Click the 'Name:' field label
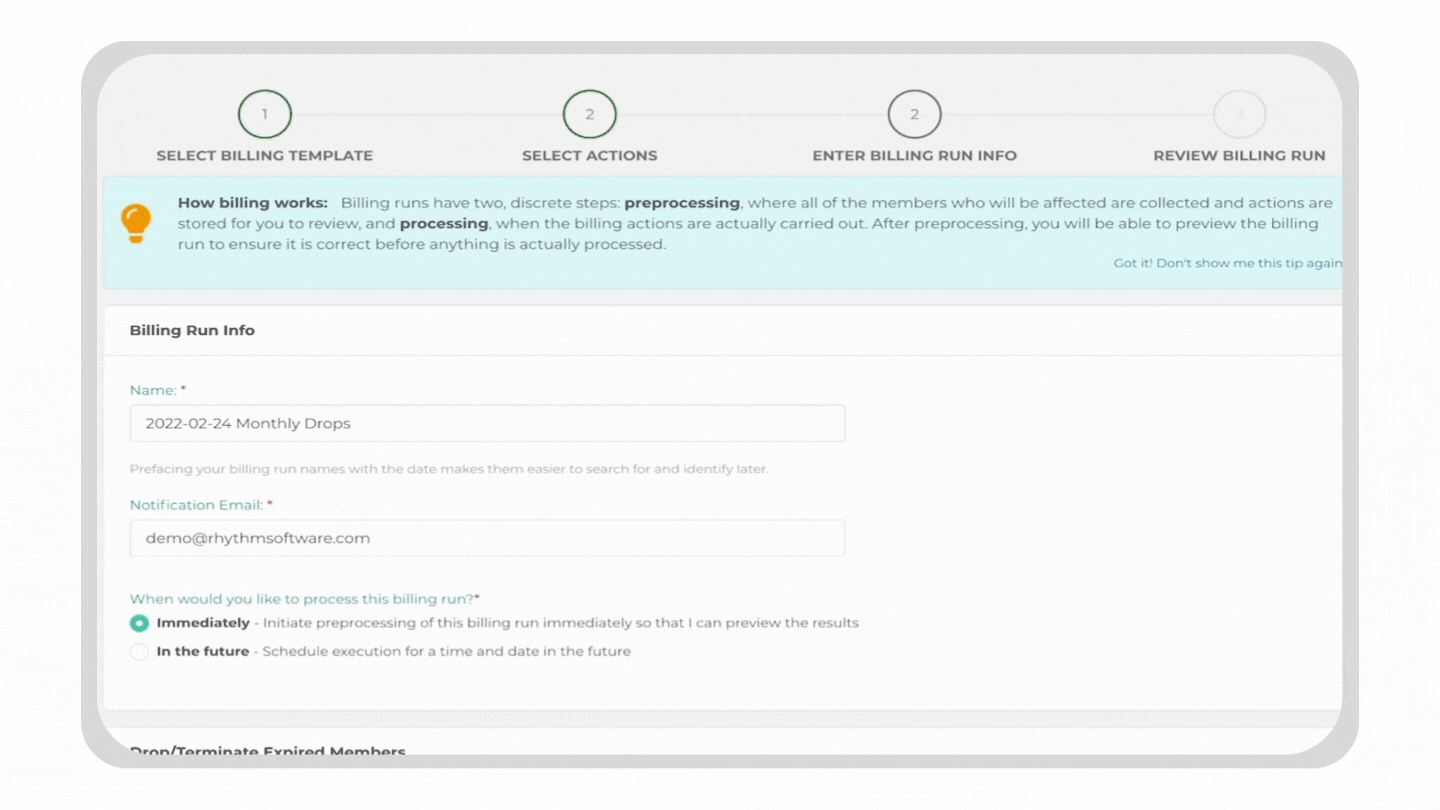The height and width of the screenshot is (810, 1440). click(158, 390)
